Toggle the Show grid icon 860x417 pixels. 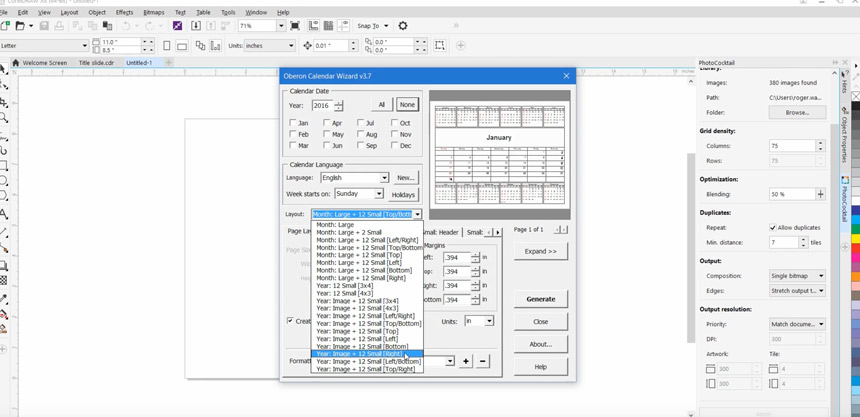[x=329, y=26]
